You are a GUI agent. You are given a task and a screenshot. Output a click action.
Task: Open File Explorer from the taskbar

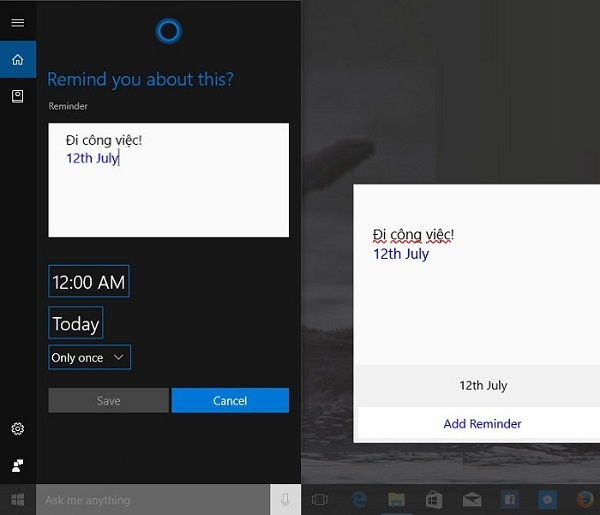click(396, 500)
